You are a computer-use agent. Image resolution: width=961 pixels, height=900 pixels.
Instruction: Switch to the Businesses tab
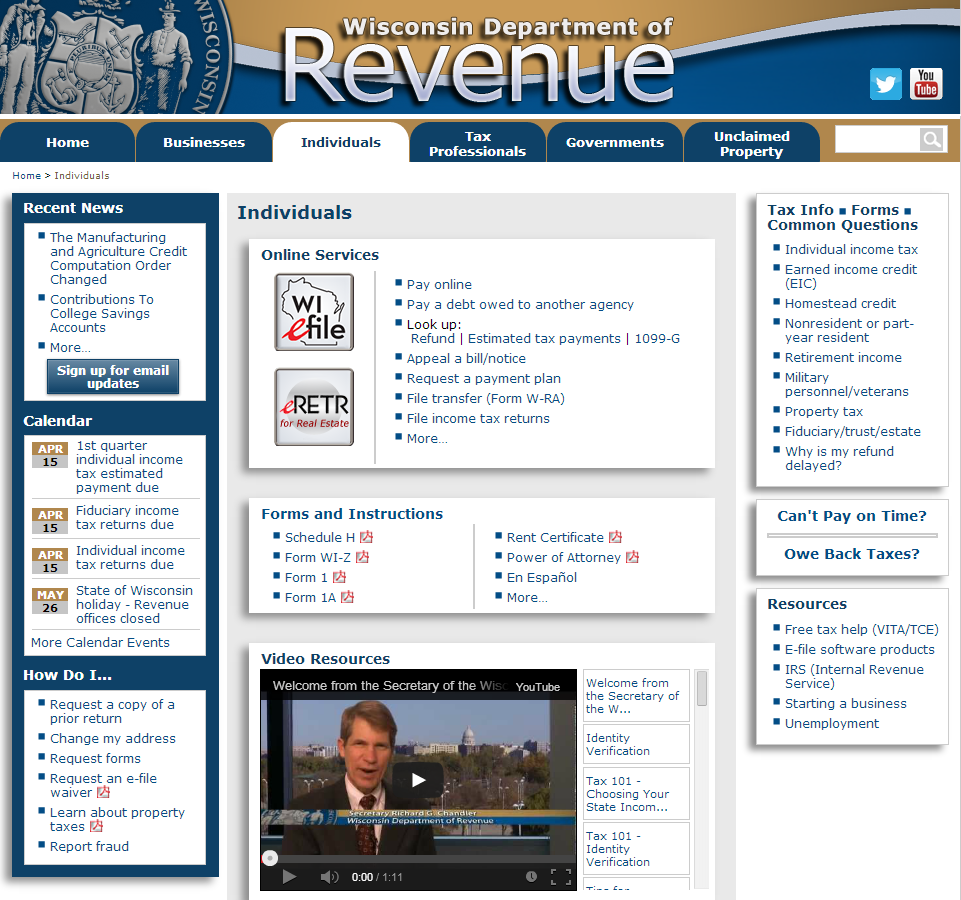(204, 142)
